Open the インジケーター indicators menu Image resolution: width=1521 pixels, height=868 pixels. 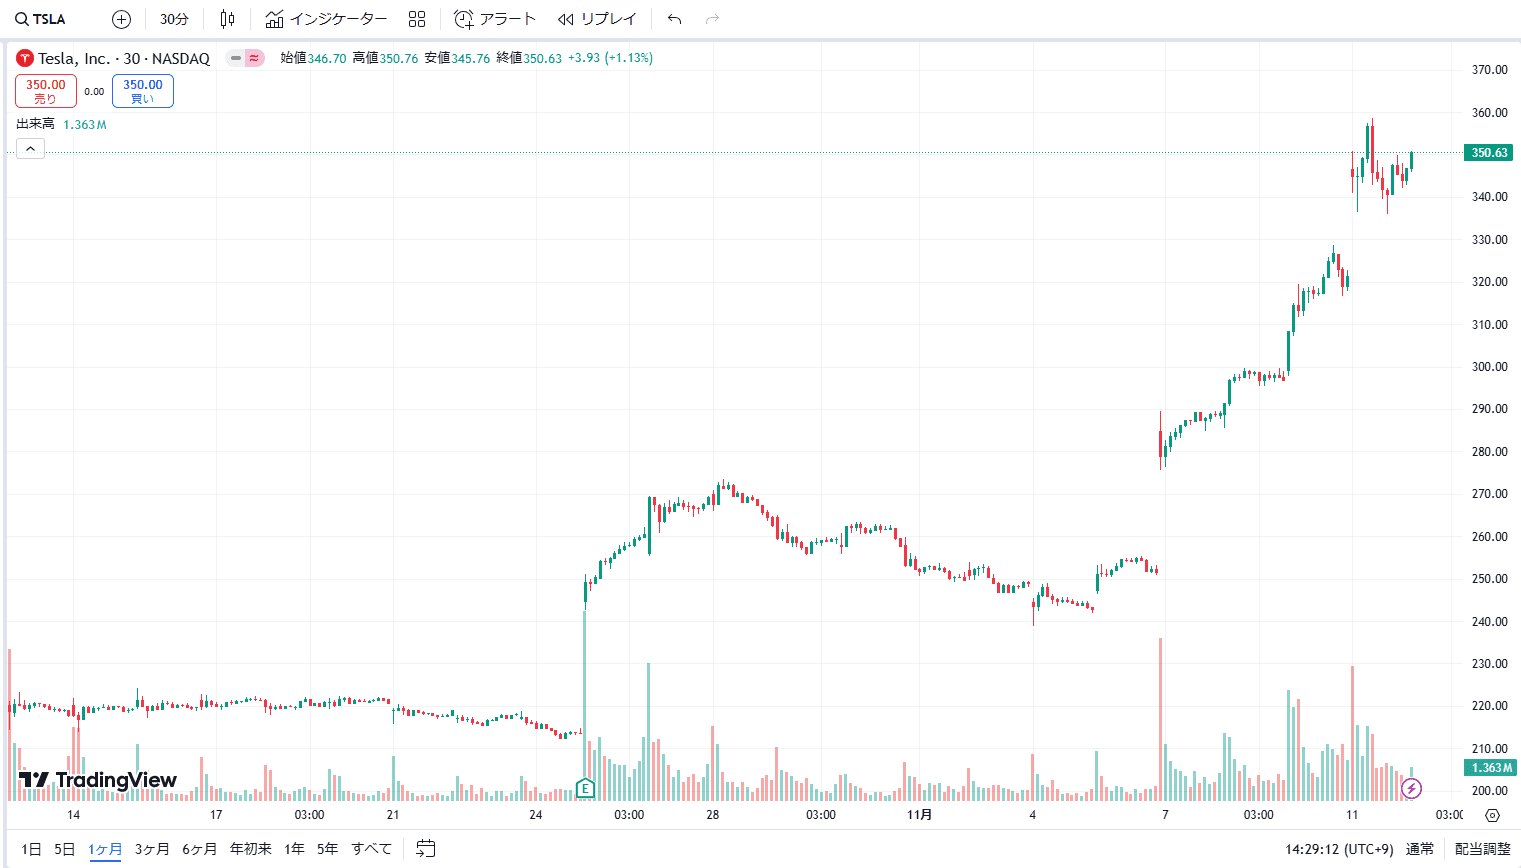coord(326,19)
